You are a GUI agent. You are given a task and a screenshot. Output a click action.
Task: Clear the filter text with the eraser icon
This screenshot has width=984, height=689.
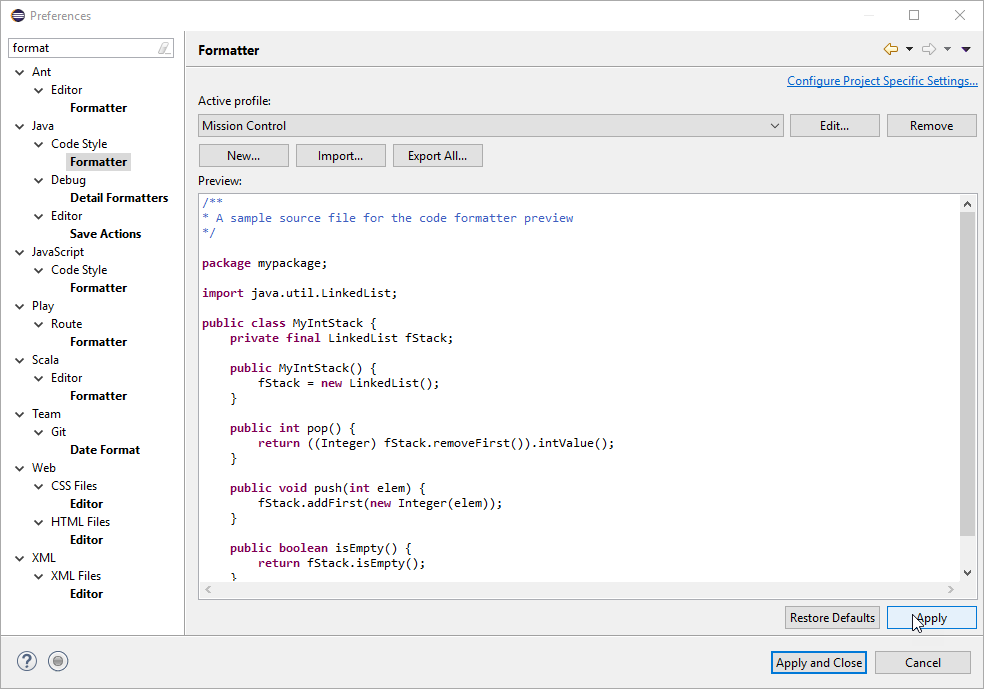(164, 48)
